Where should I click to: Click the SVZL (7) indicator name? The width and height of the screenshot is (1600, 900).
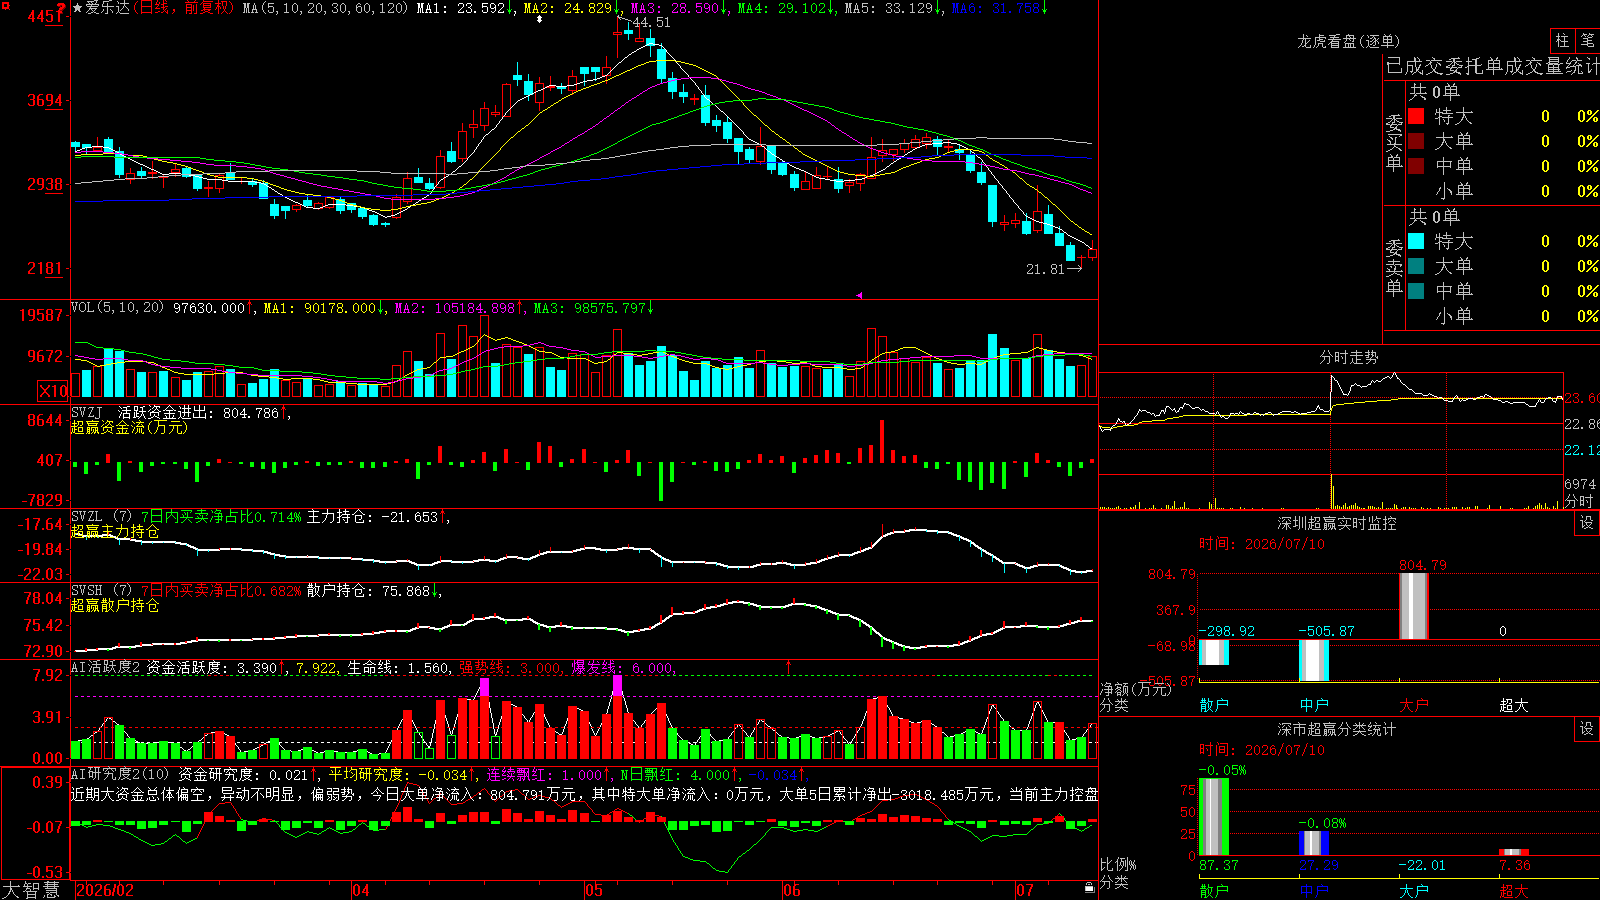(x=101, y=517)
